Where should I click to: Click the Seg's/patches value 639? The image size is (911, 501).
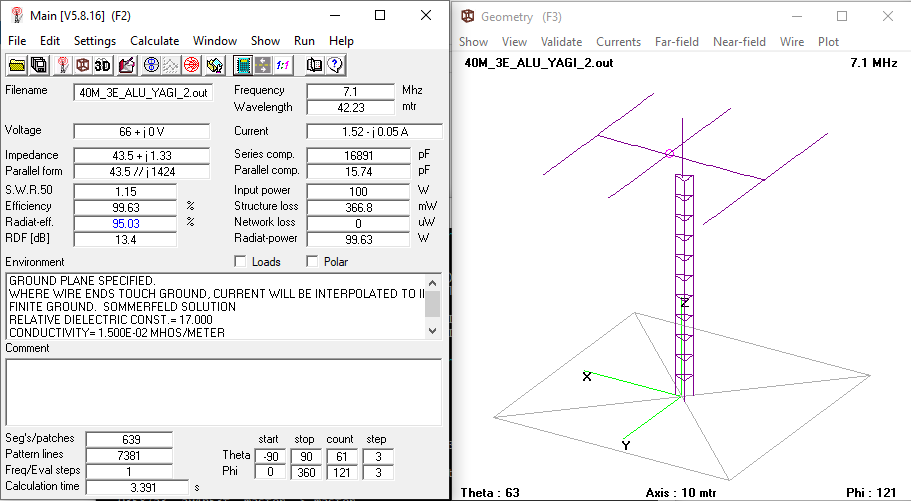pos(130,440)
